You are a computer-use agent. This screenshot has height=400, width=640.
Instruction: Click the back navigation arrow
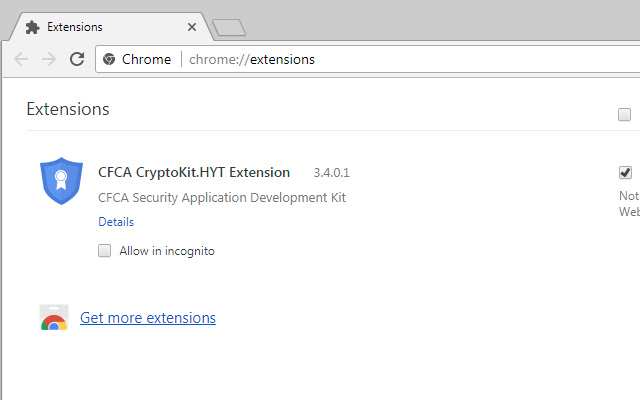(x=21, y=59)
